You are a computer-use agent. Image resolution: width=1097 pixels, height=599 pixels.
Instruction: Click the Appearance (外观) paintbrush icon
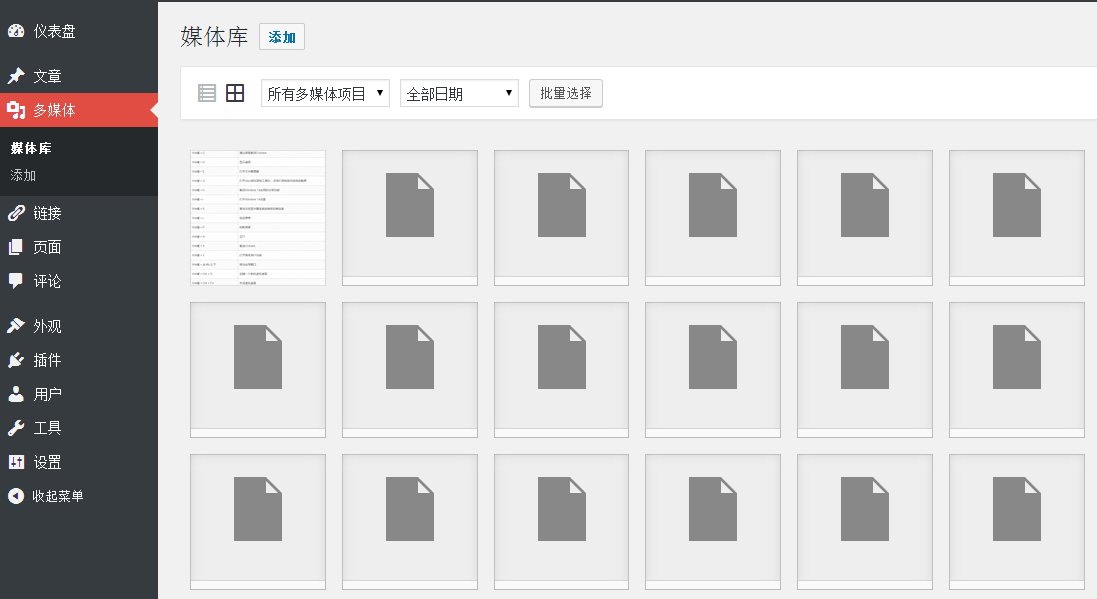tap(16, 326)
